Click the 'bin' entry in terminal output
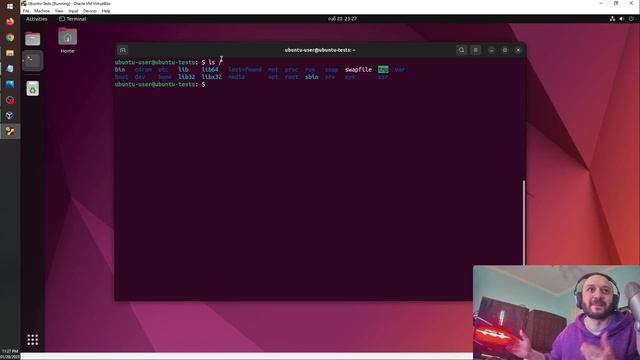The height and width of the screenshot is (360, 640). click(120, 70)
